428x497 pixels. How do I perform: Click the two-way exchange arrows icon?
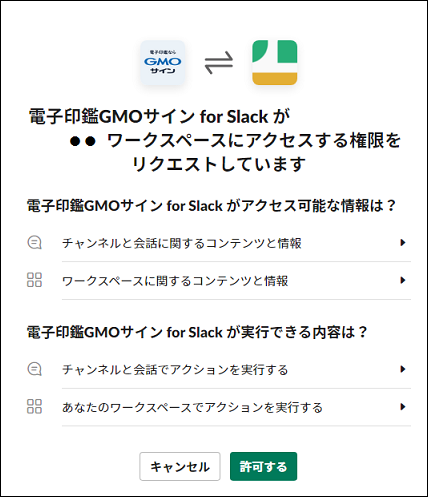coord(219,62)
